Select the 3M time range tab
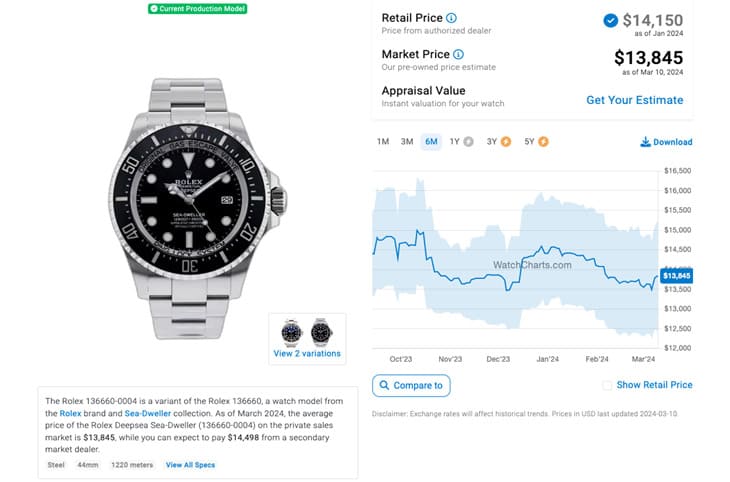730x482 pixels. click(407, 142)
